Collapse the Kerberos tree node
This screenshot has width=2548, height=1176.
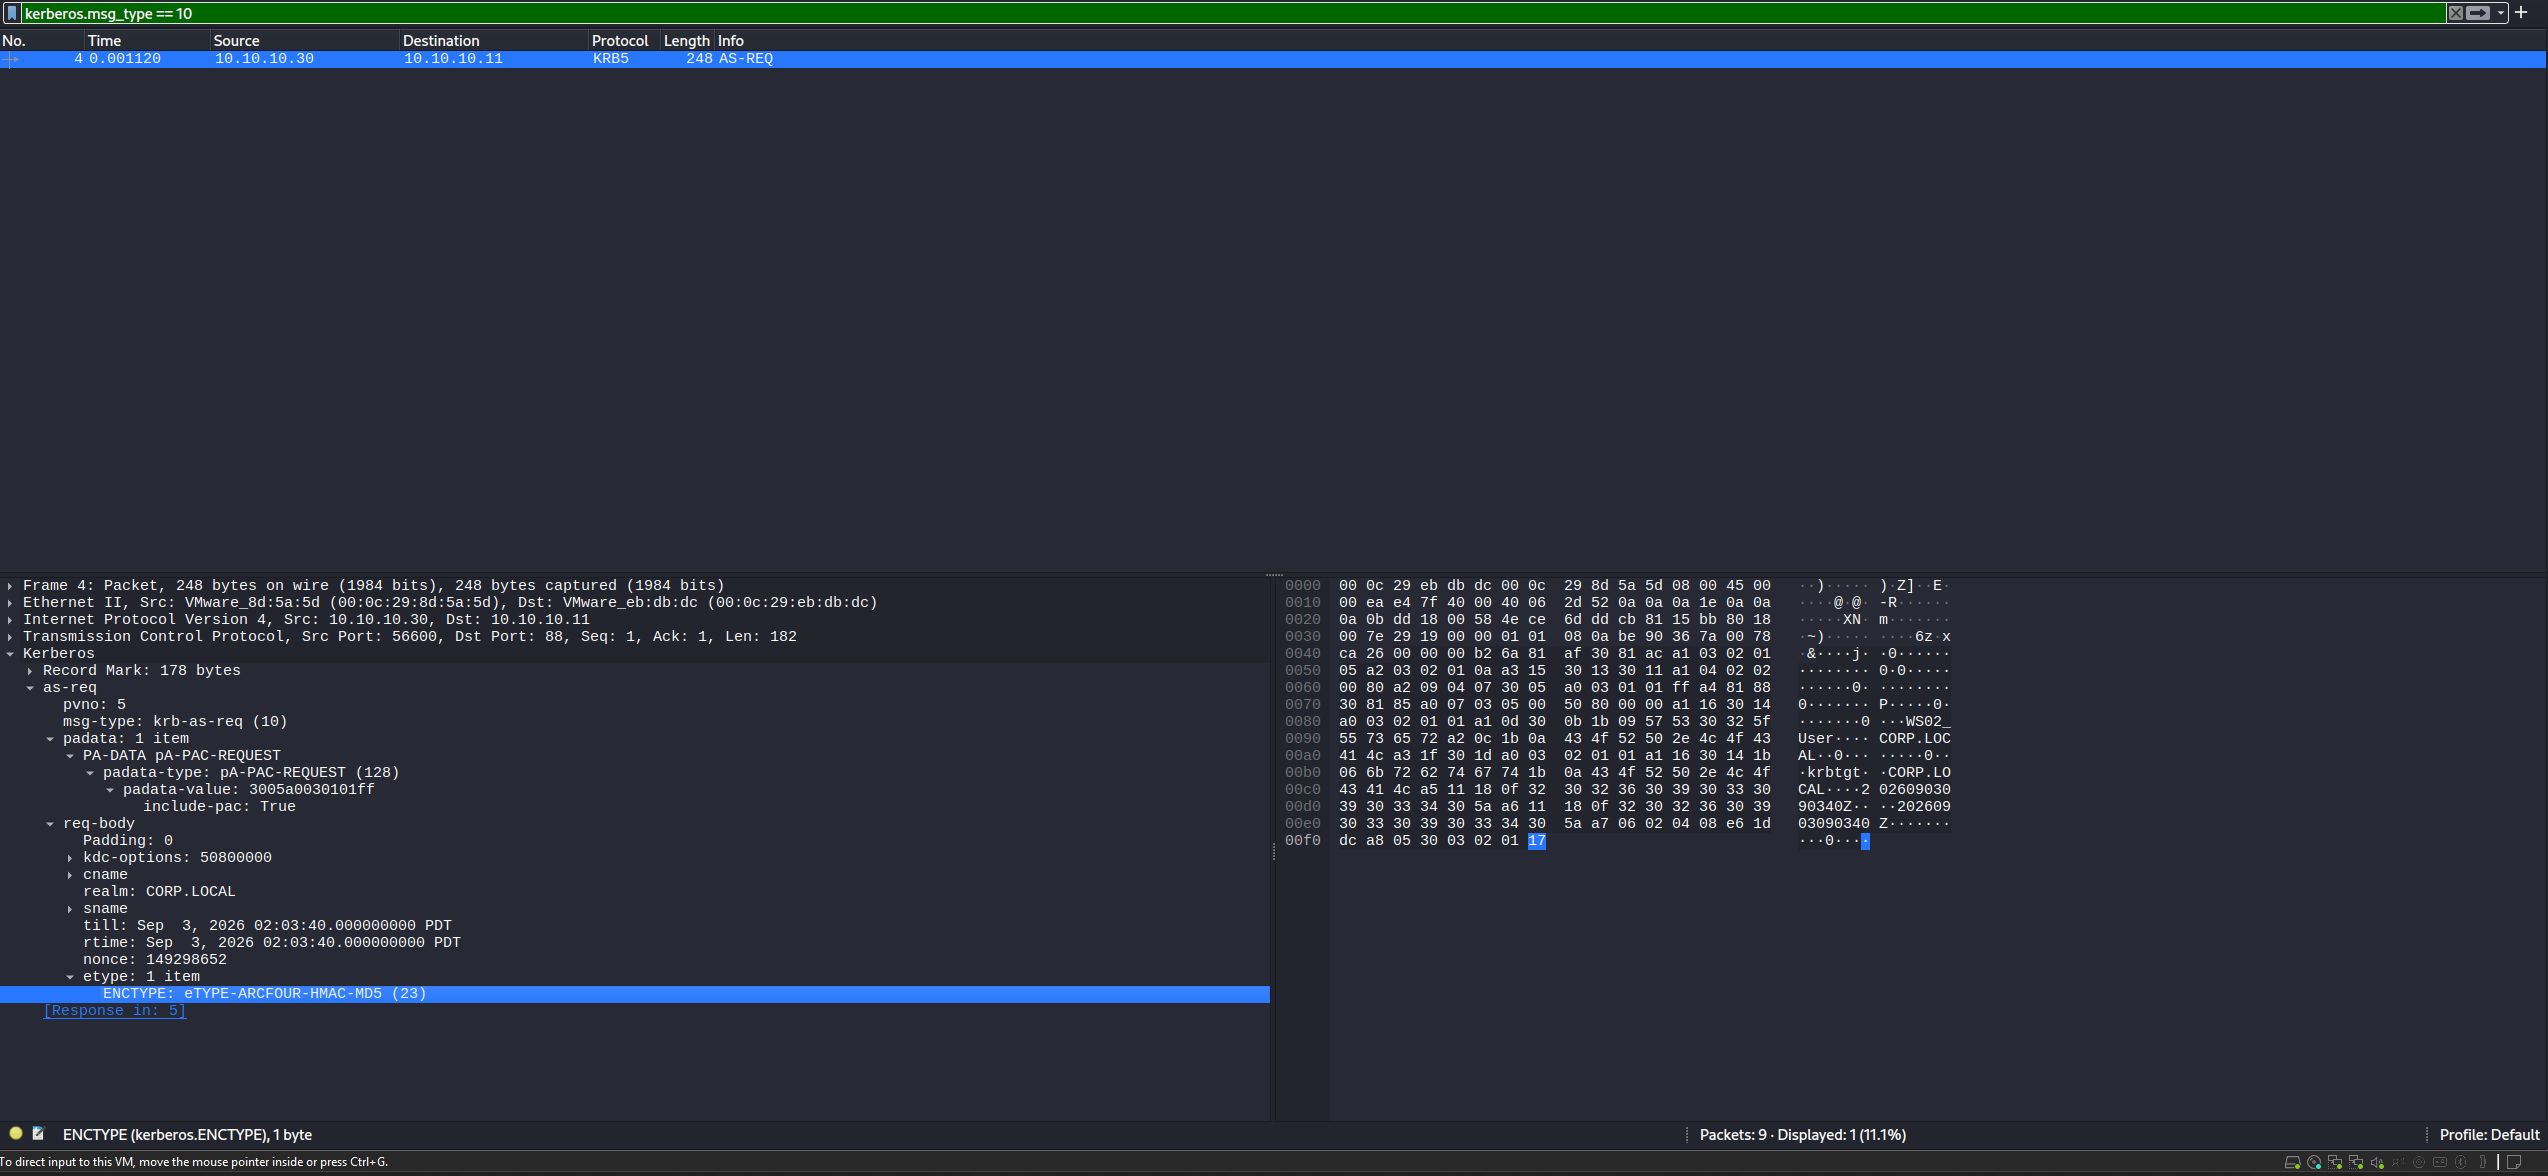pos(10,654)
